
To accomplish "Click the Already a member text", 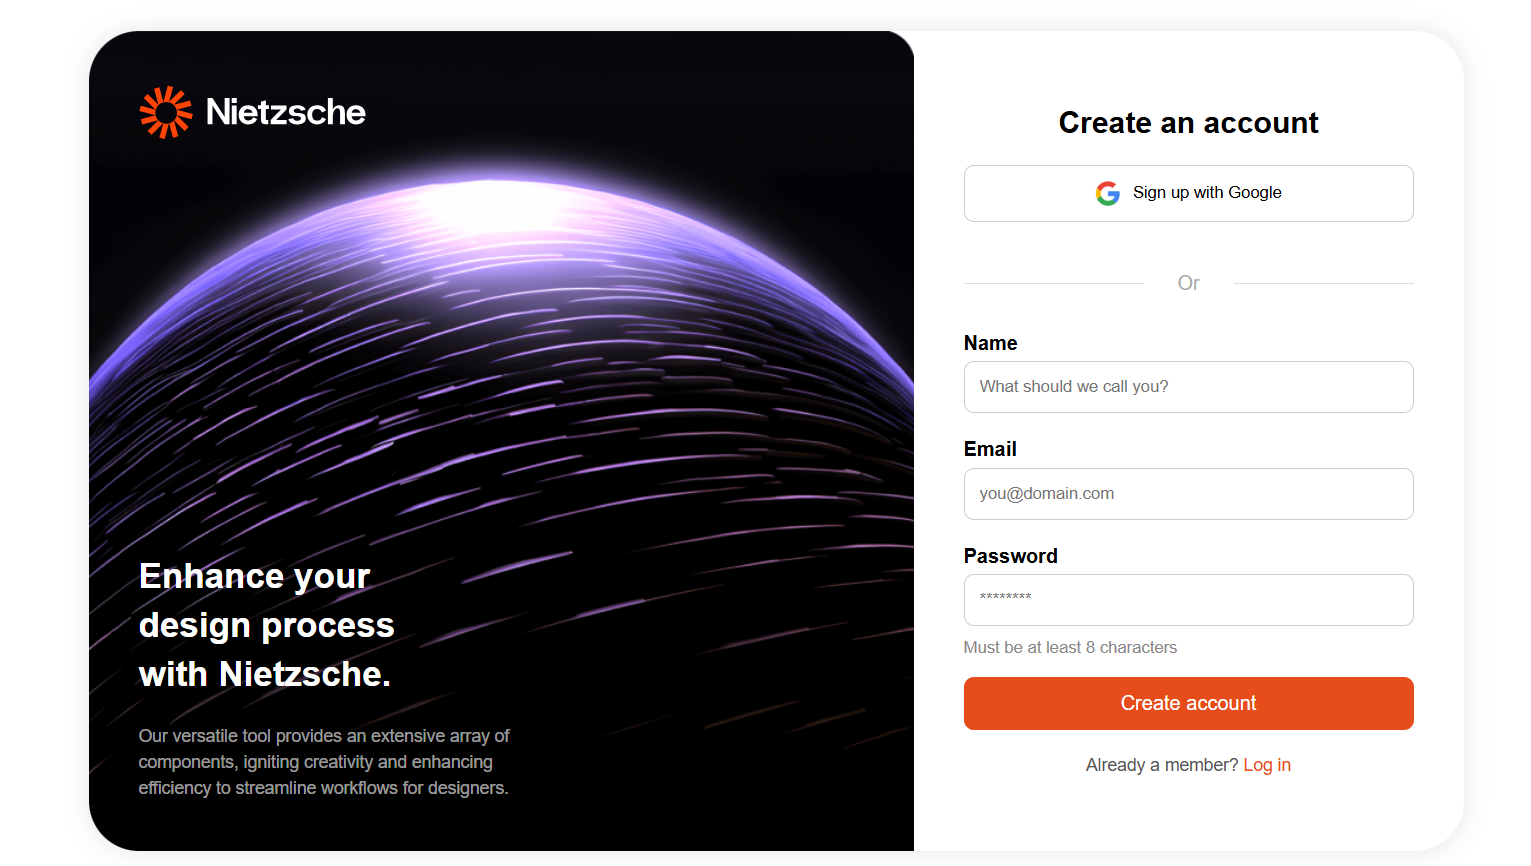I will 1162,765.
